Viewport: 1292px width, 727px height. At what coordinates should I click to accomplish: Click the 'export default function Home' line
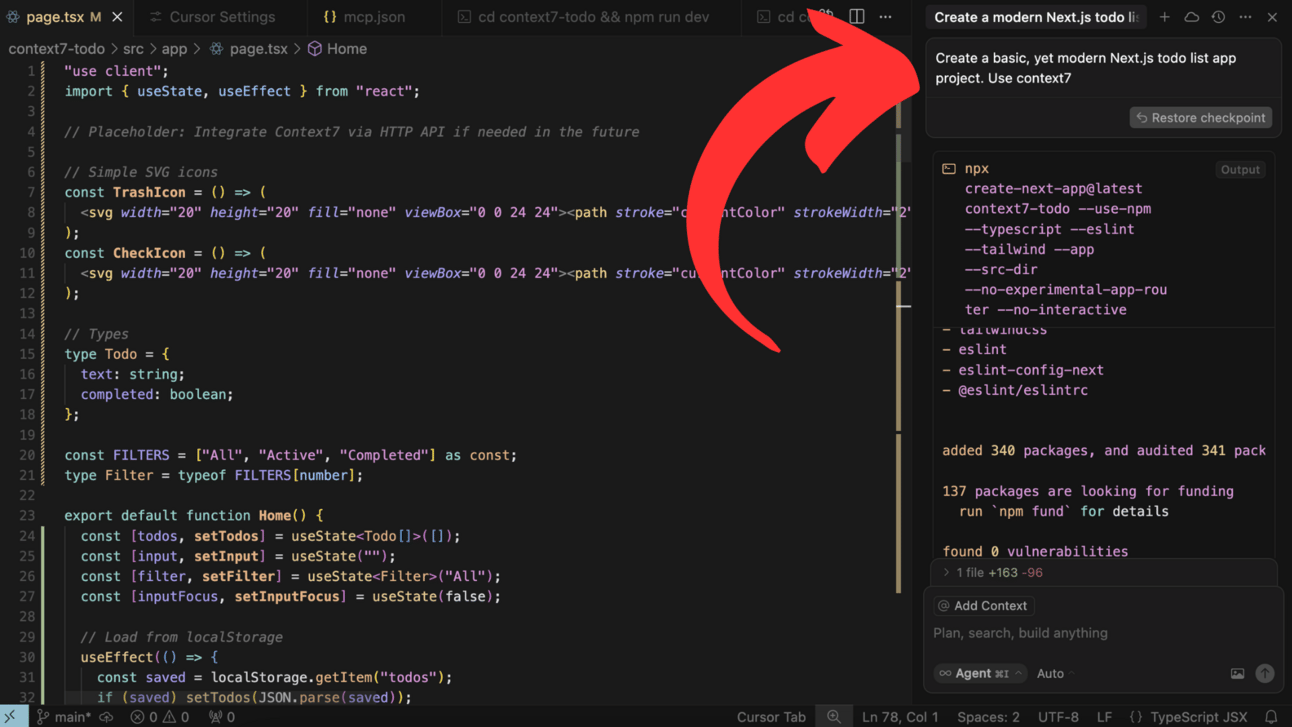194,516
